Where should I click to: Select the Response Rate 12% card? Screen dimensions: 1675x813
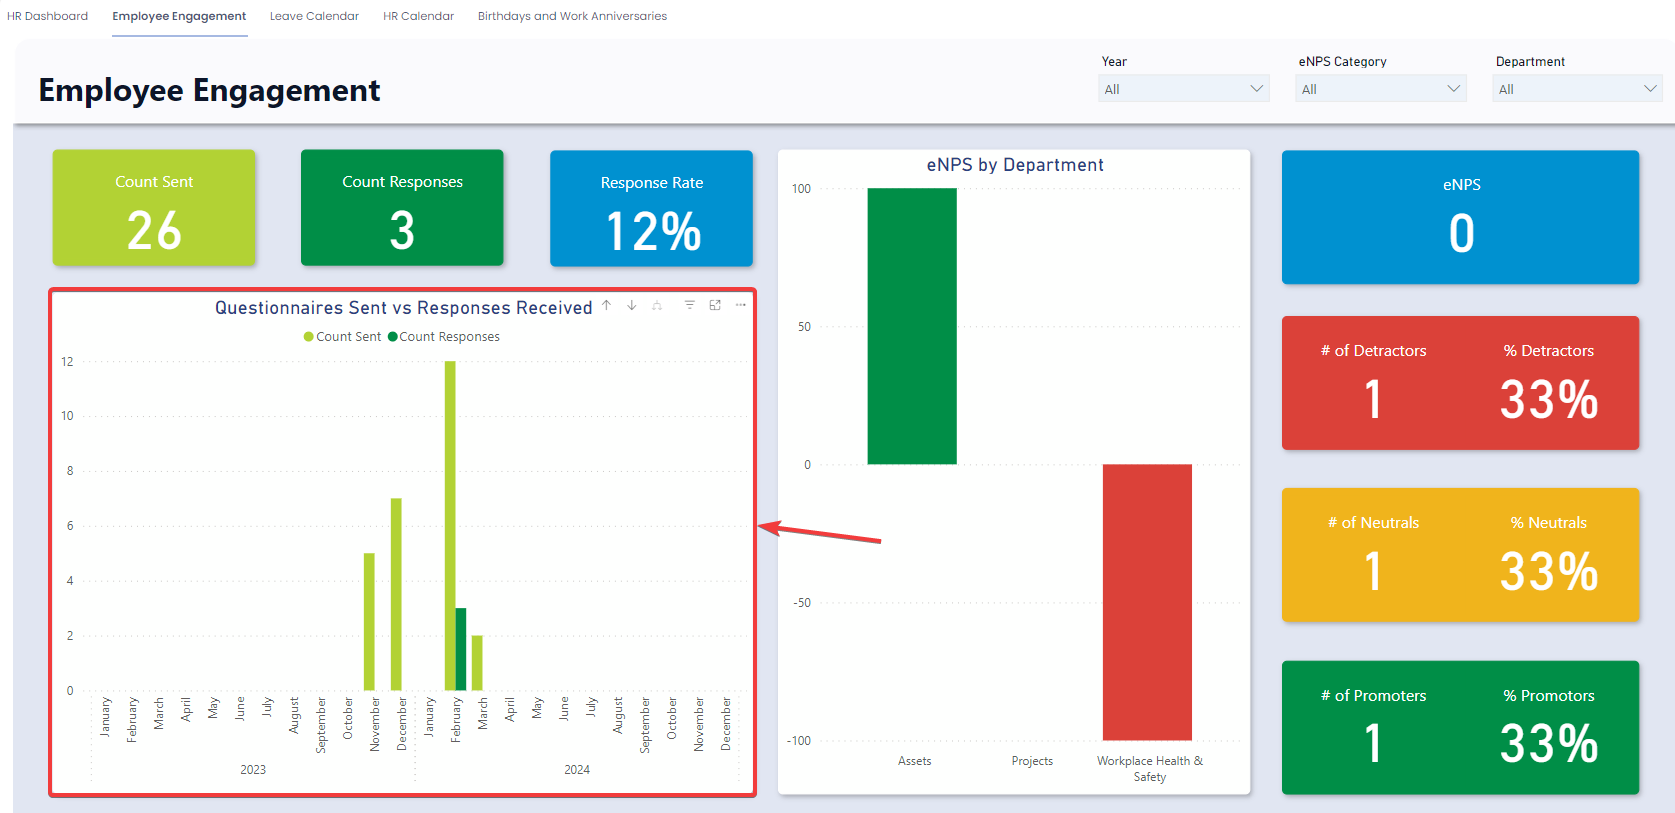tap(651, 208)
